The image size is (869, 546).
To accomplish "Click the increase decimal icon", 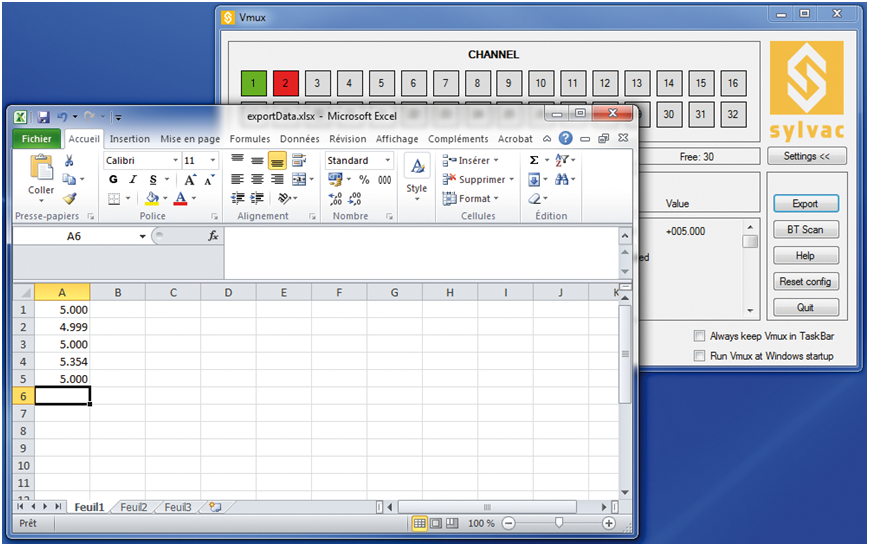I will (x=335, y=198).
